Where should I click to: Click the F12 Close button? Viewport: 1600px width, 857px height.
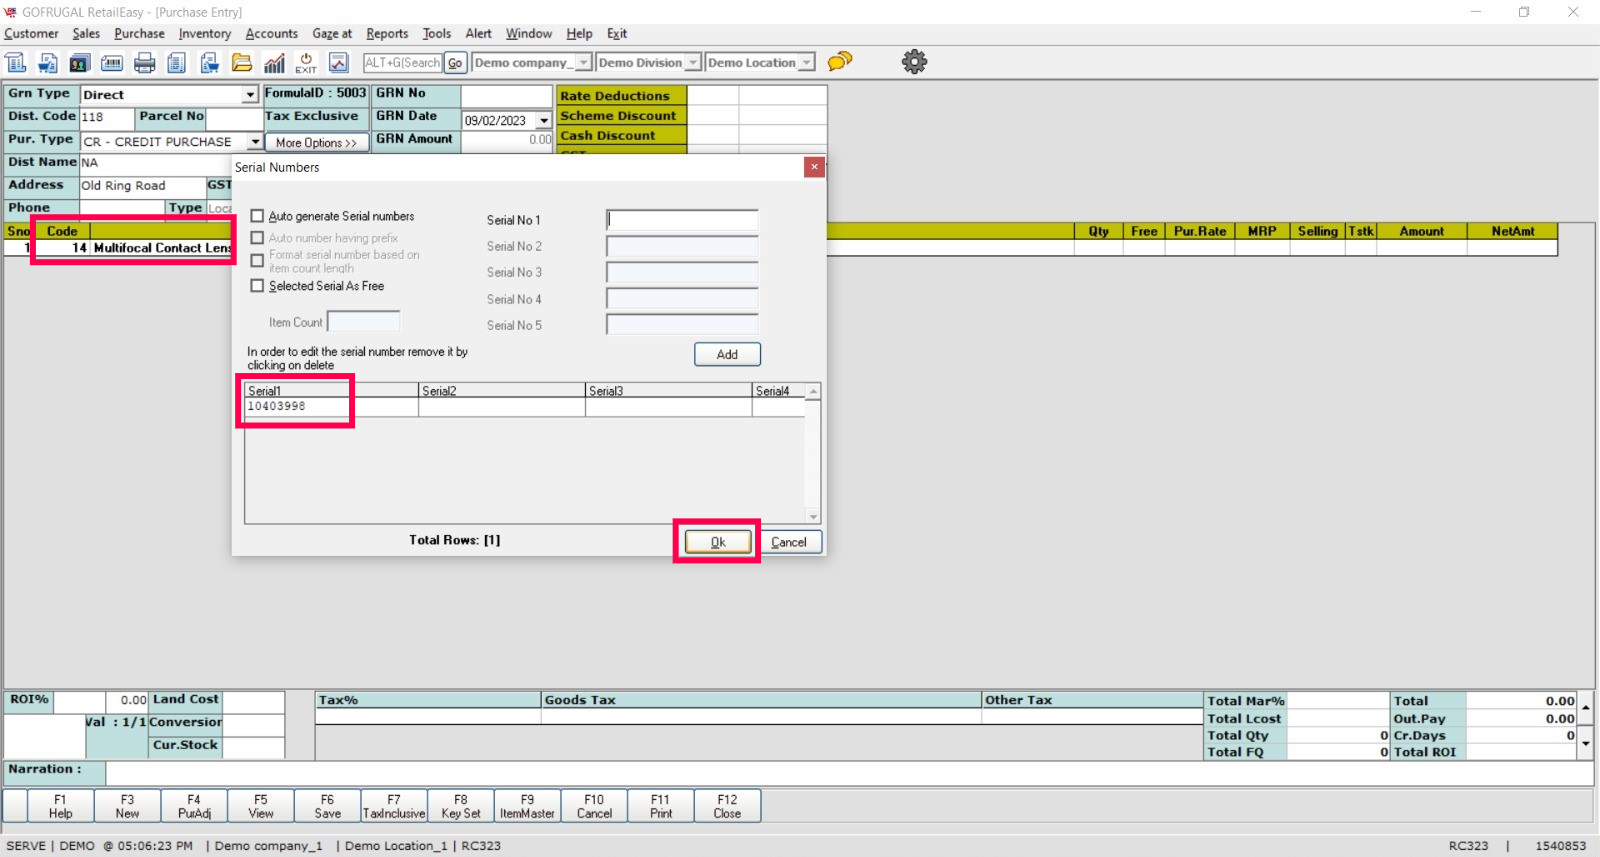coord(727,806)
